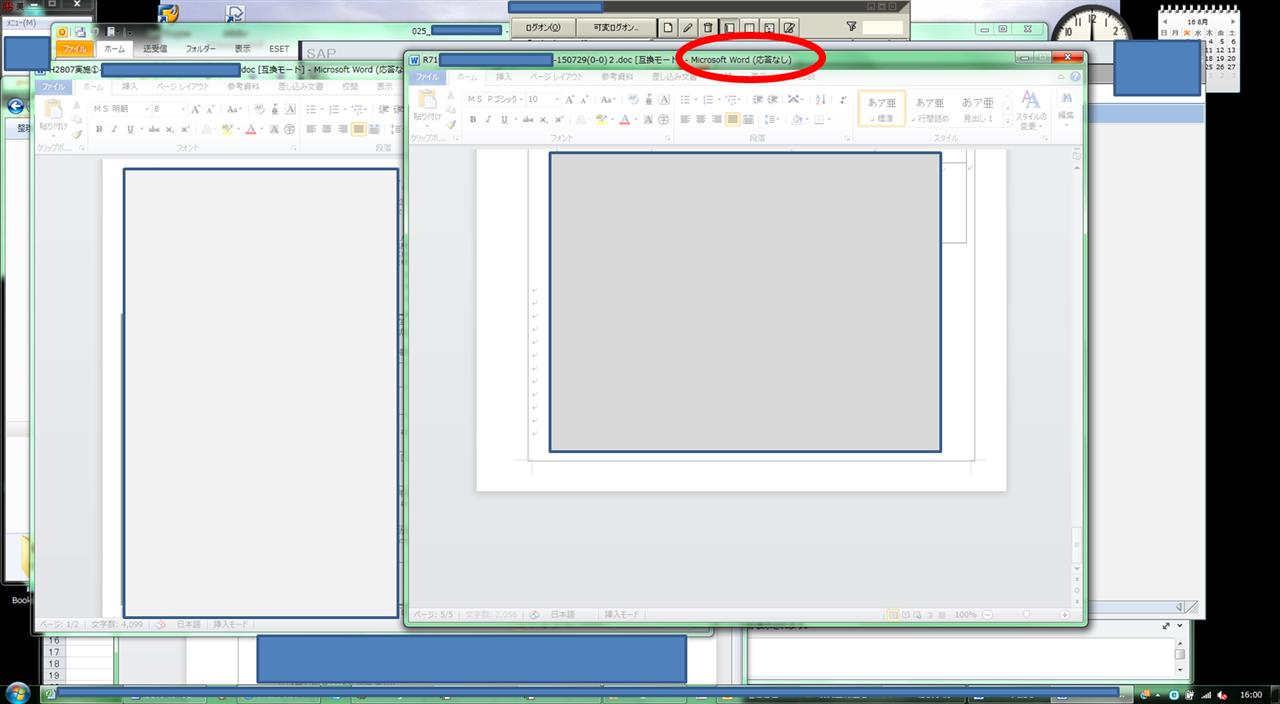Center text in front Word window
1280x704 pixels.
701,119
